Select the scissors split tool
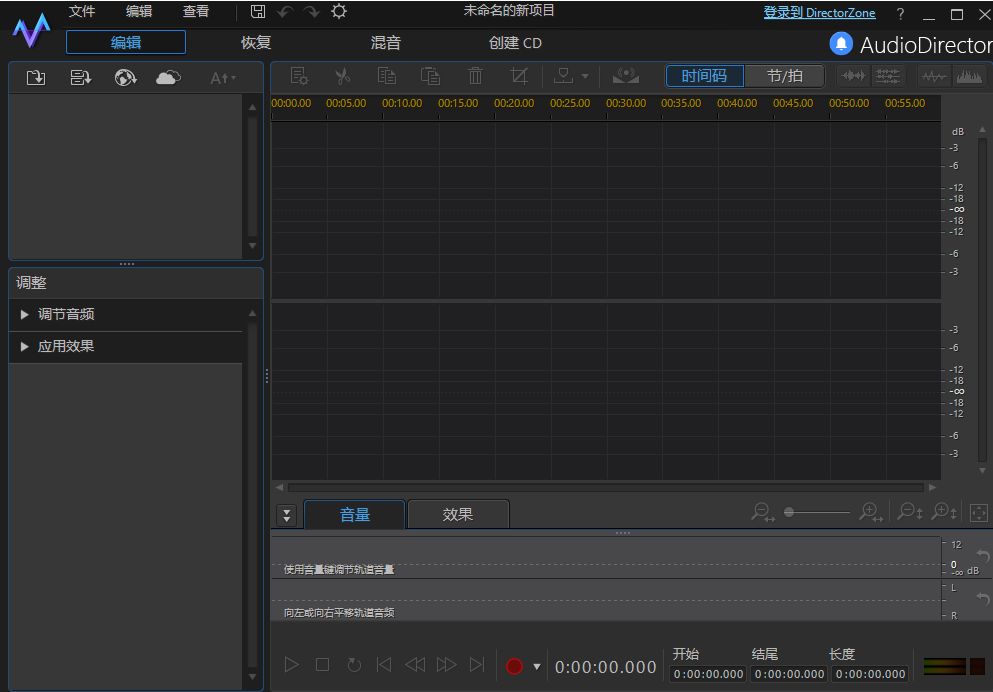This screenshot has height=692, width=993. 342,75
